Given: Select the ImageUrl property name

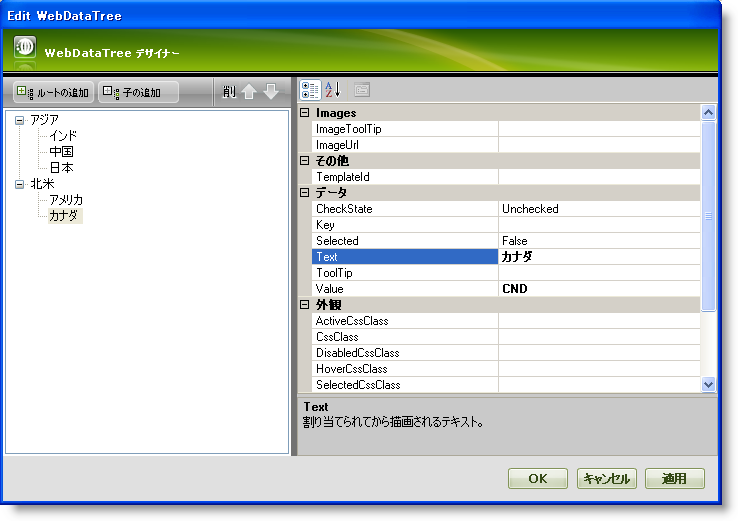Looking at the screenshot, I should [x=405, y=145].
